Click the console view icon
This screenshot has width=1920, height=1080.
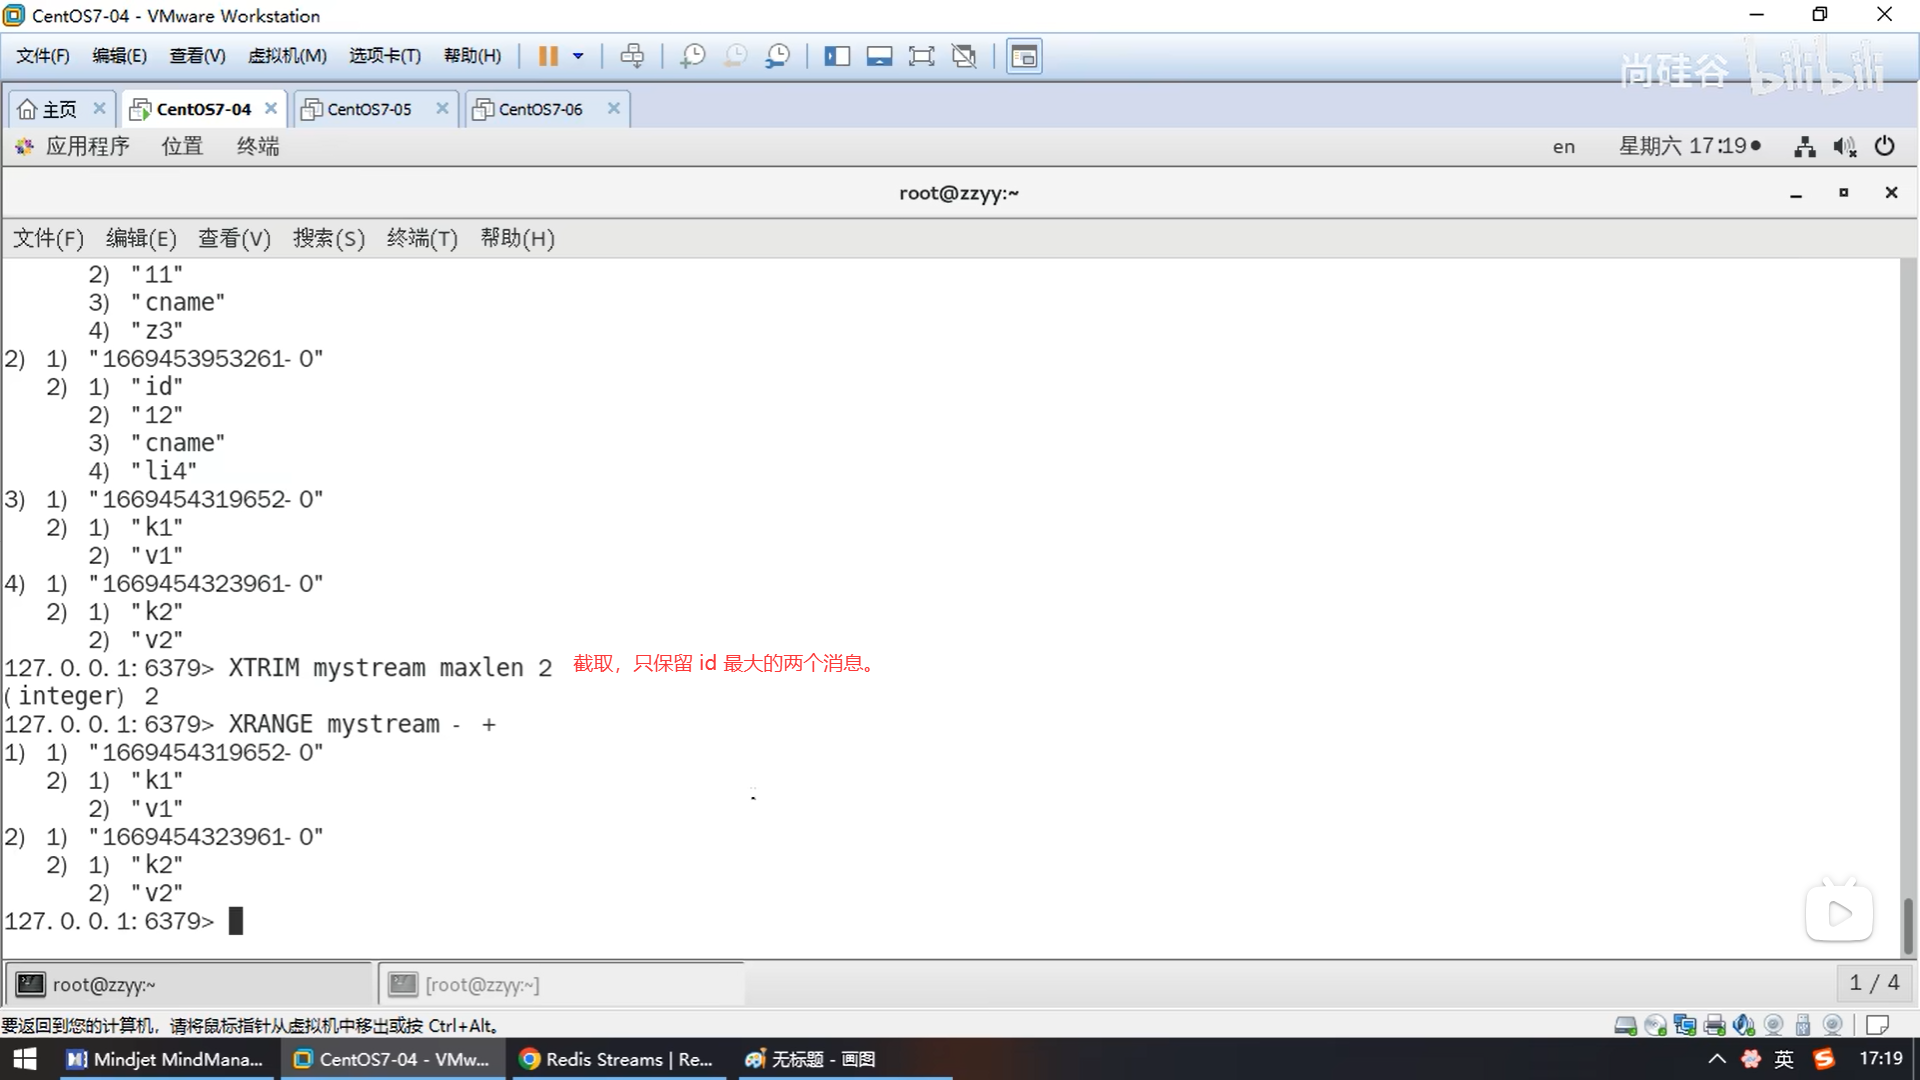pyautogui.click(x=1024, y=56)
